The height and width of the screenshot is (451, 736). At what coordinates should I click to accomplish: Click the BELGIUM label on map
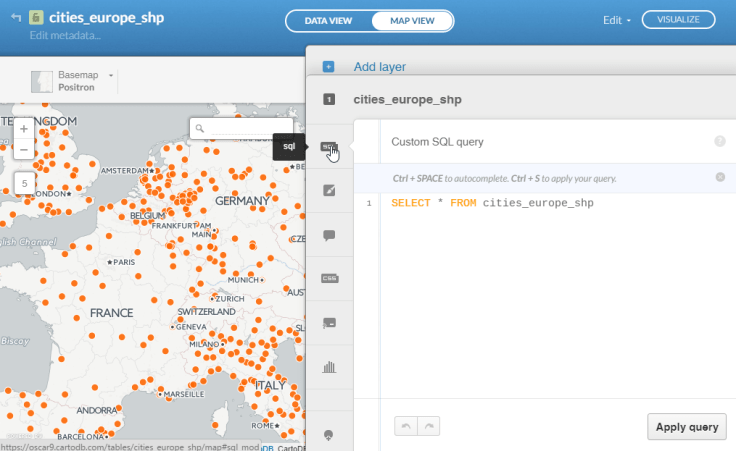click(147, 215)
